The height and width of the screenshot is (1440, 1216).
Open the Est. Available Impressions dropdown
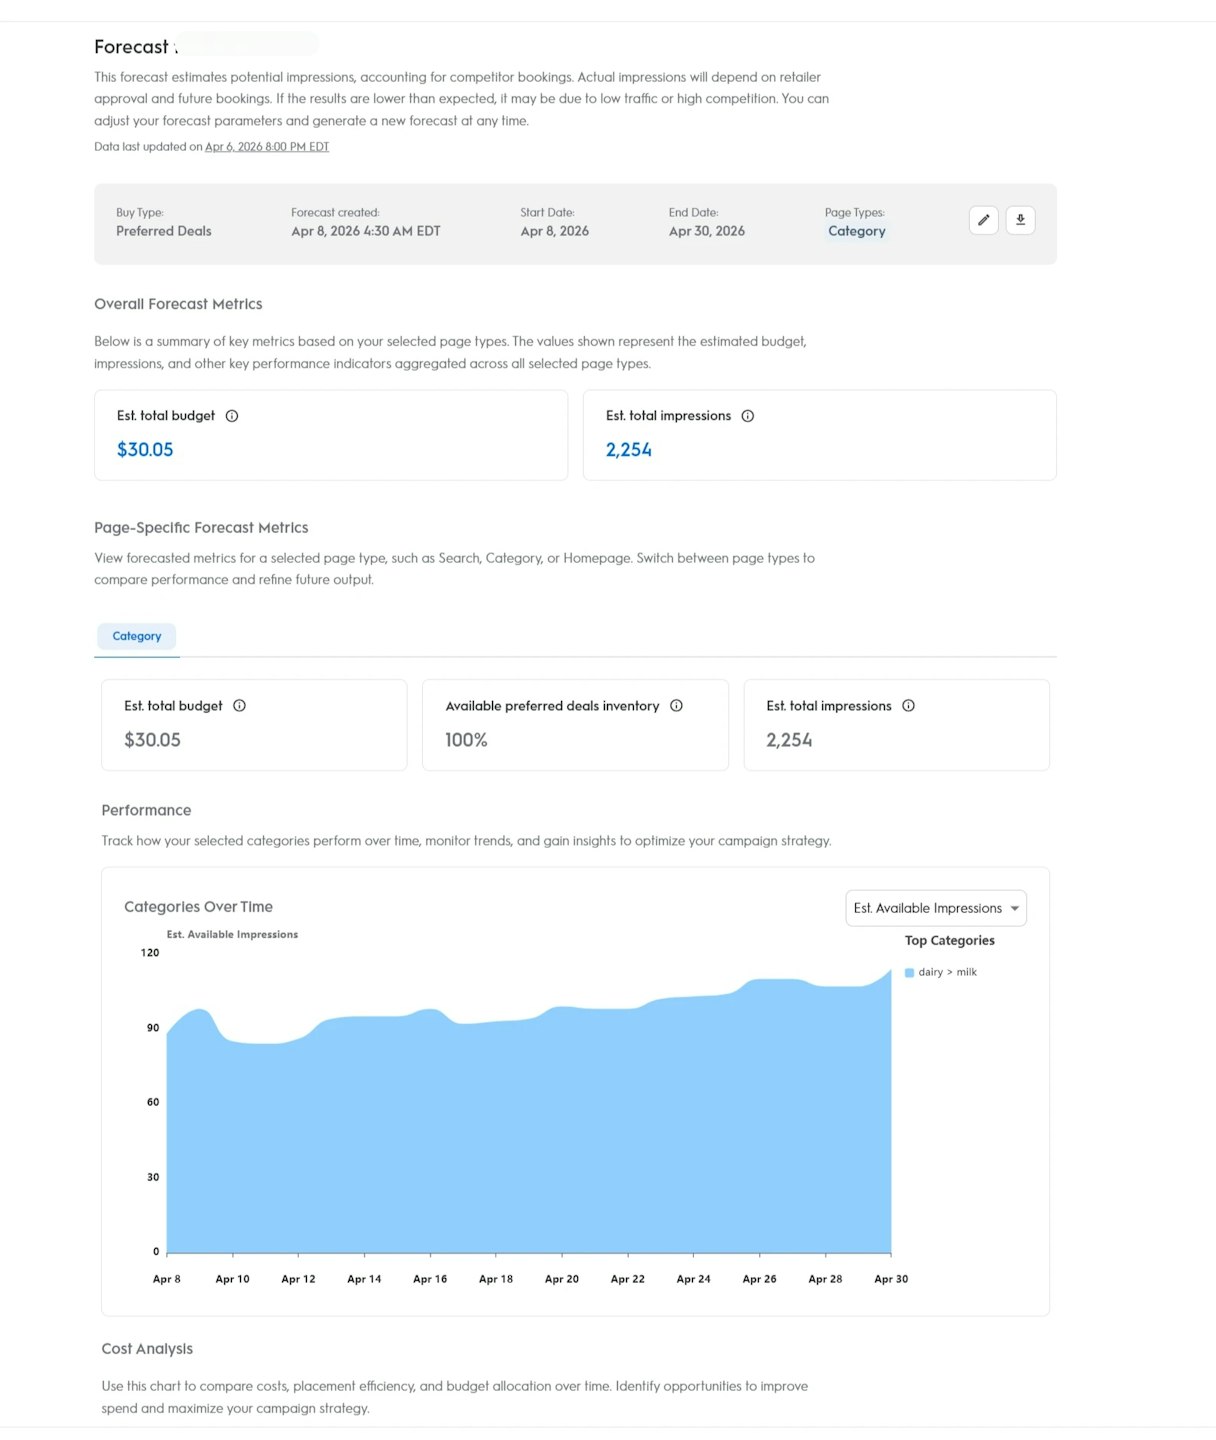[x=936, y=908]
